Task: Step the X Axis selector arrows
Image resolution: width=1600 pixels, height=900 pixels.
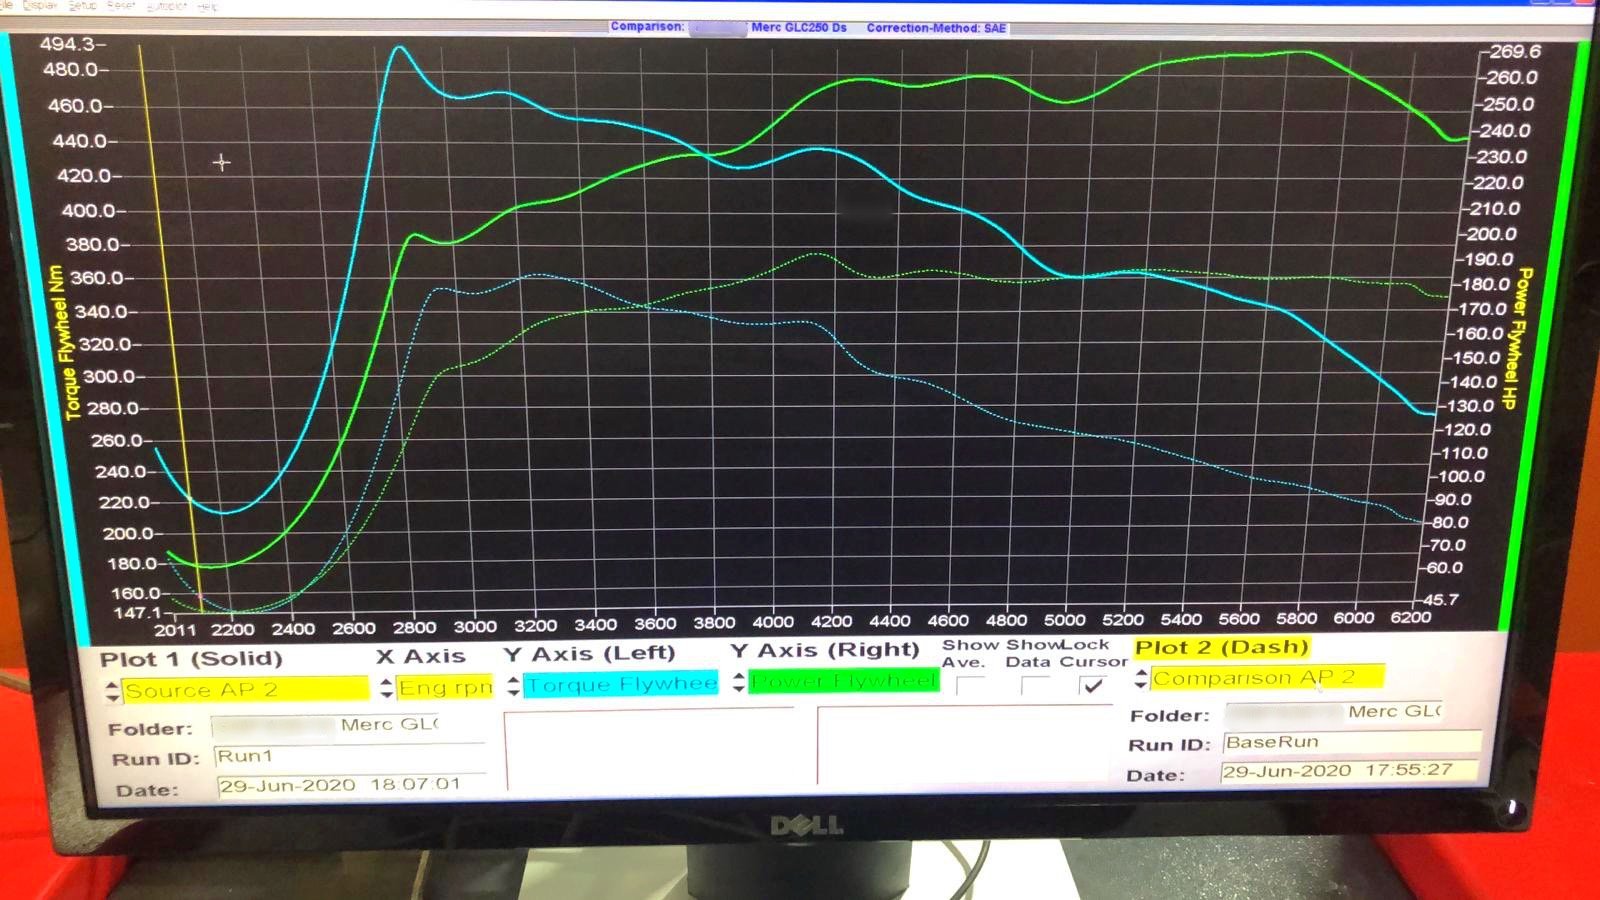Action: (x=386, y=688)
